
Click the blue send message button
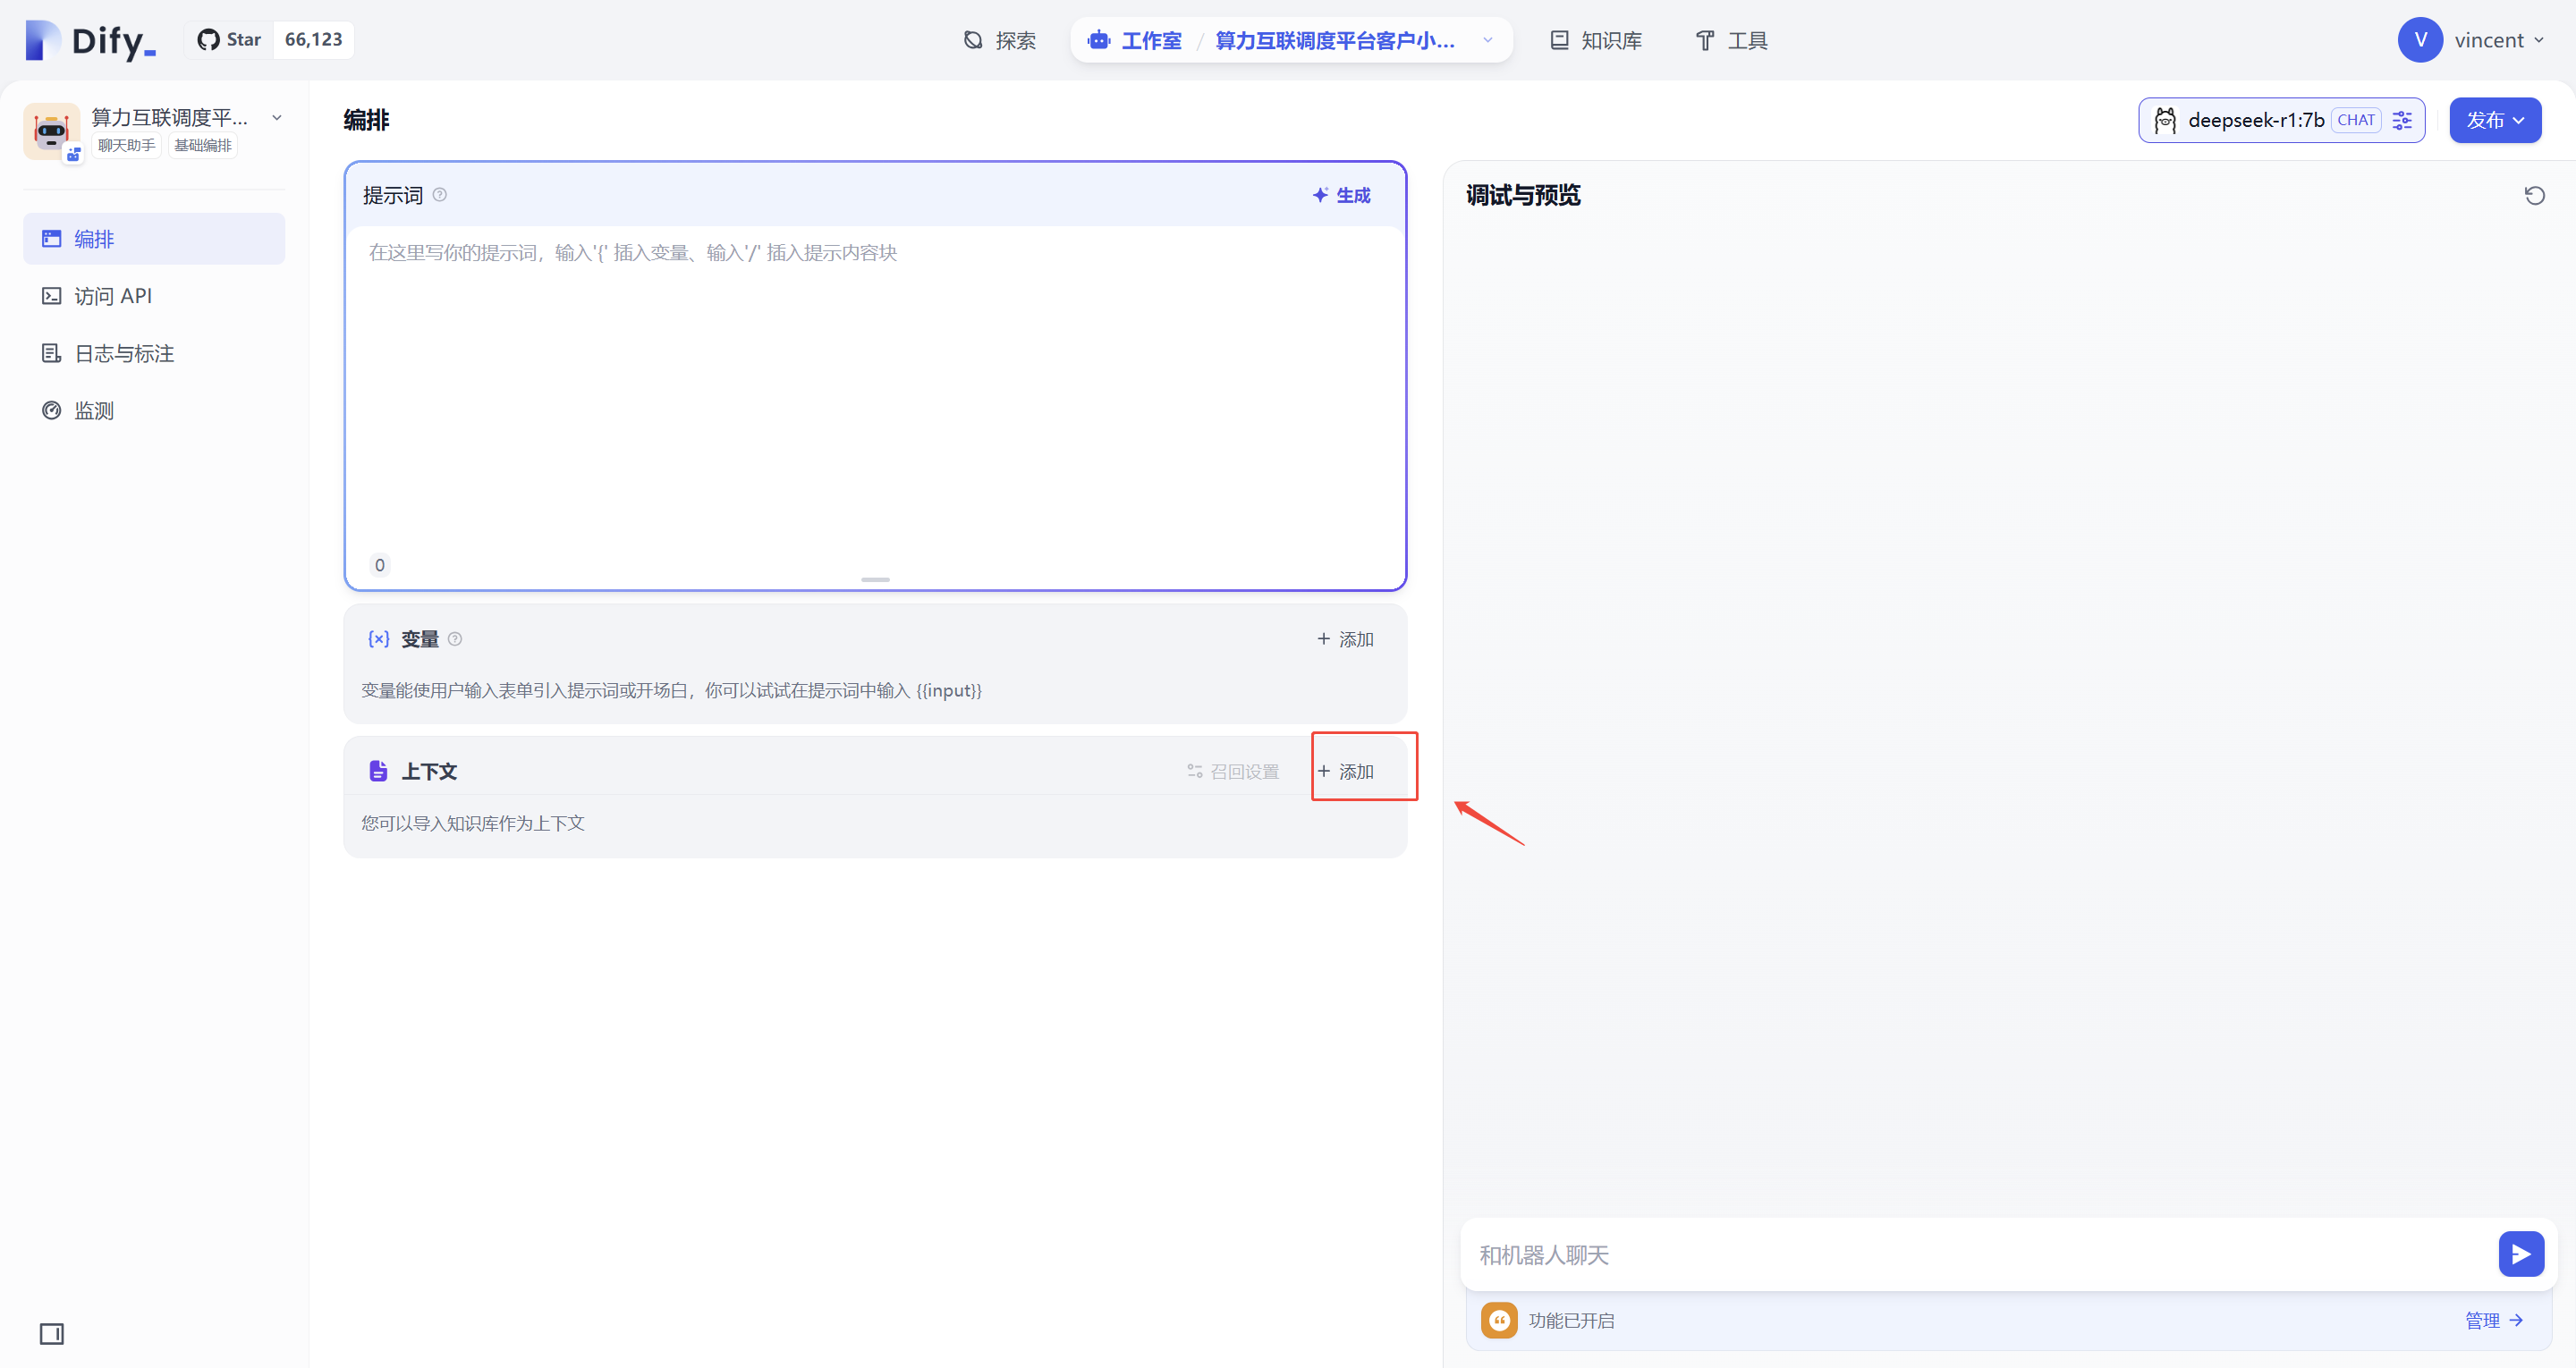[2521, 1254]
